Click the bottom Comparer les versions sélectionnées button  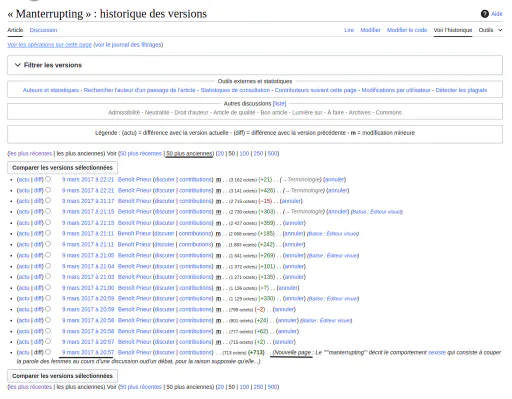62,376
